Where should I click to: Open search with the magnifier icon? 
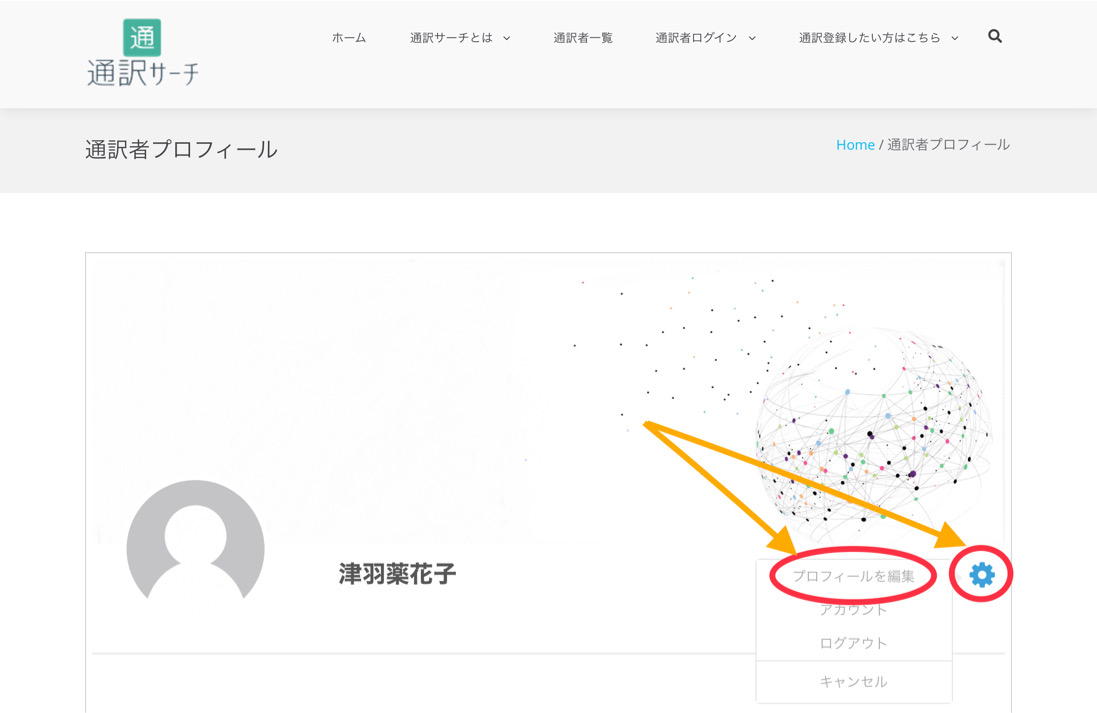pos(995,36)
